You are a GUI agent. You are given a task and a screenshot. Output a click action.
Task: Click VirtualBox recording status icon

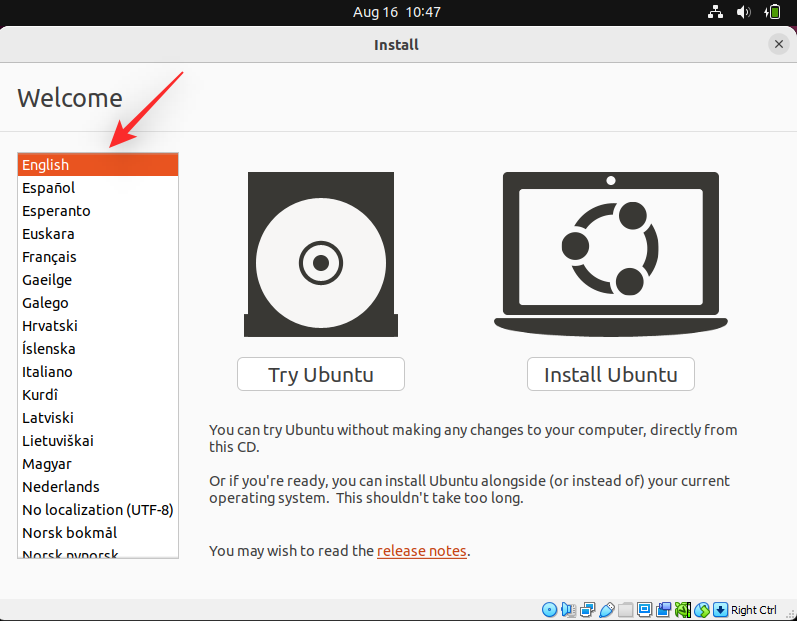[664, 609]
